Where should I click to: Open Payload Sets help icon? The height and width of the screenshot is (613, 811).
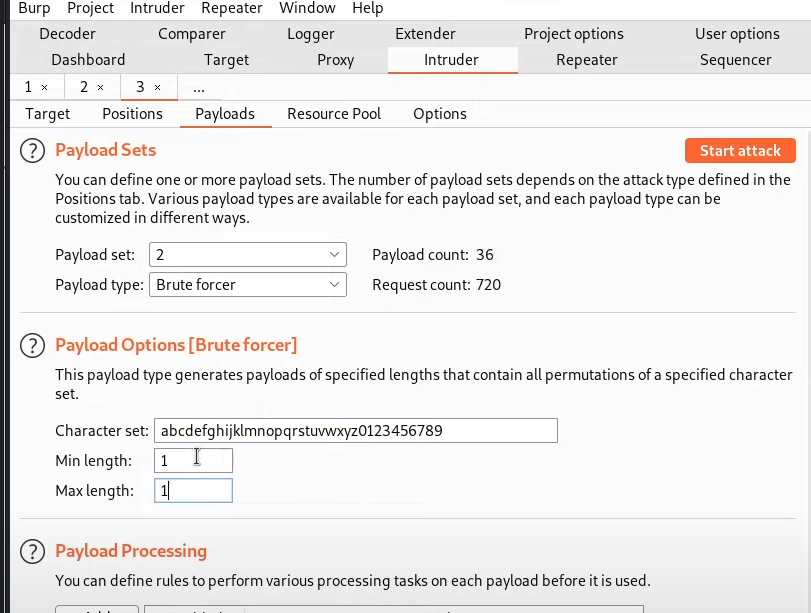coord(32,151)
